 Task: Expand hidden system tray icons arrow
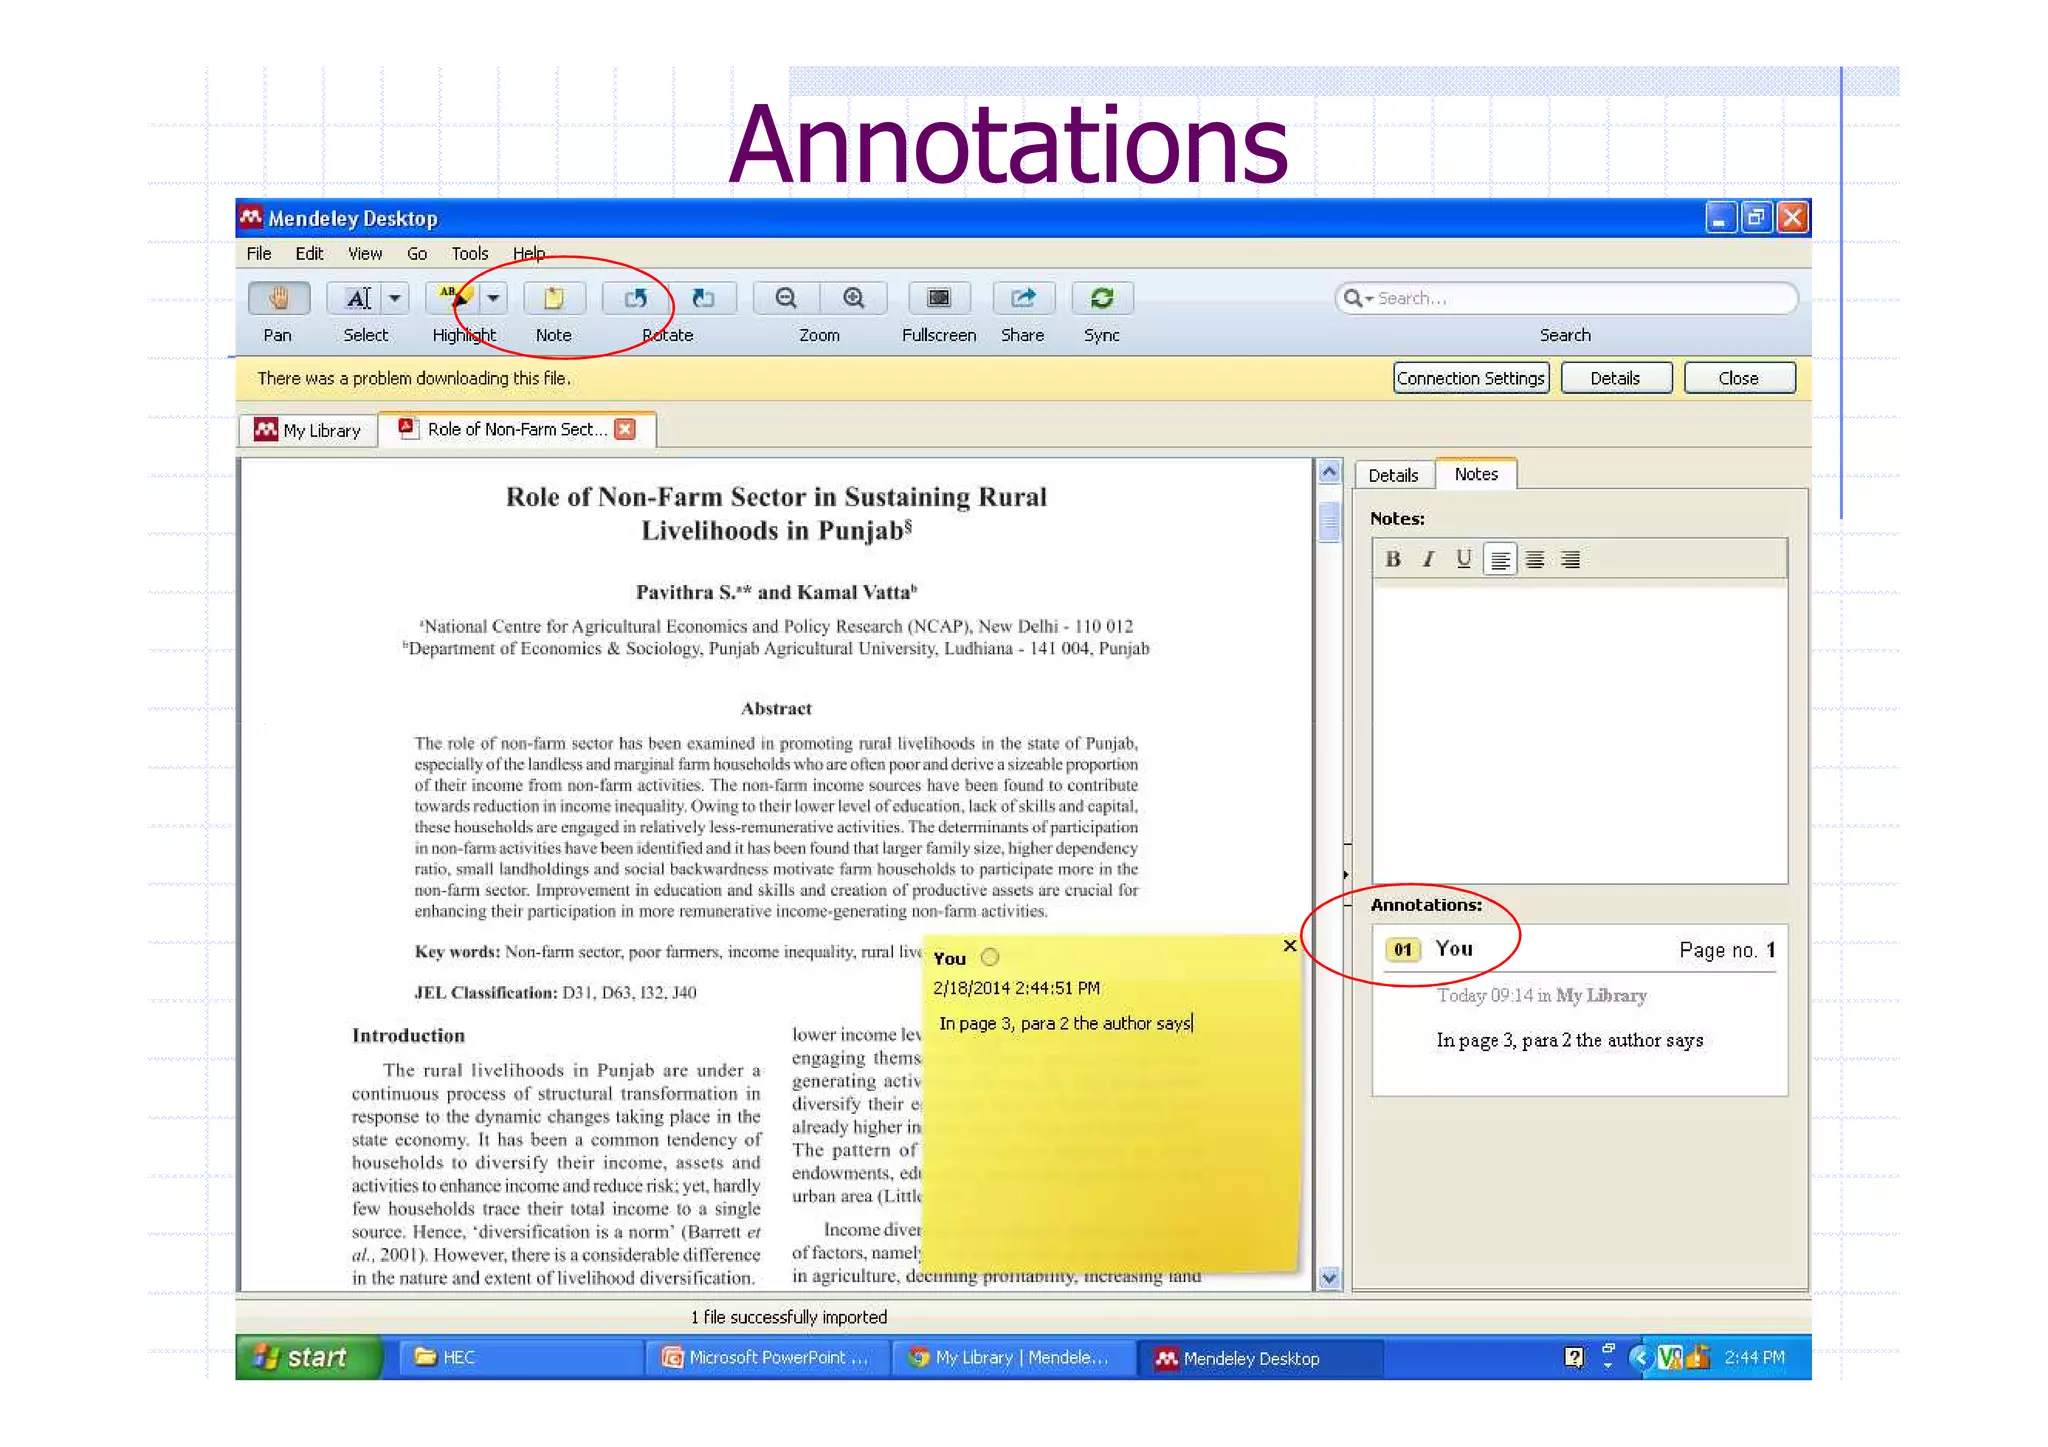tap(1641, 1357)
